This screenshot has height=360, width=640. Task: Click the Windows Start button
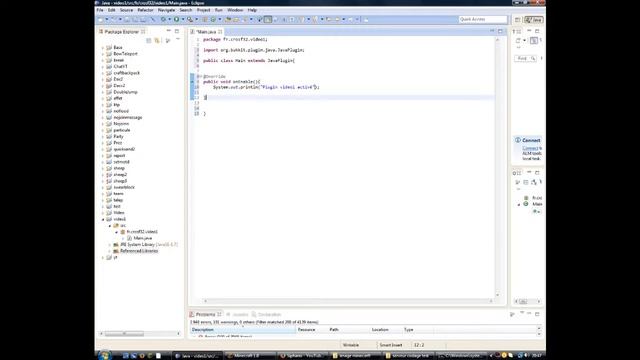click(x=104, y=355)
